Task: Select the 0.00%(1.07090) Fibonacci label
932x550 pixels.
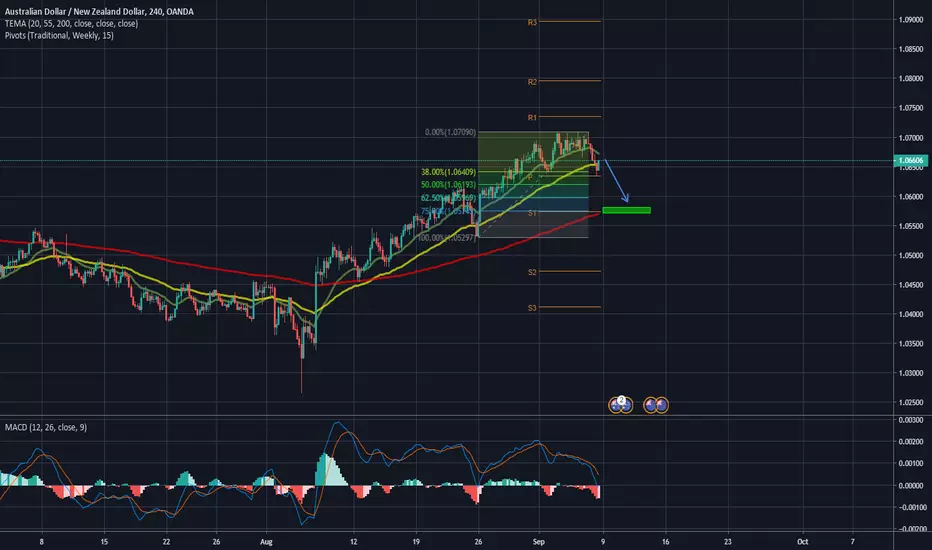Action: coord(450,132)
